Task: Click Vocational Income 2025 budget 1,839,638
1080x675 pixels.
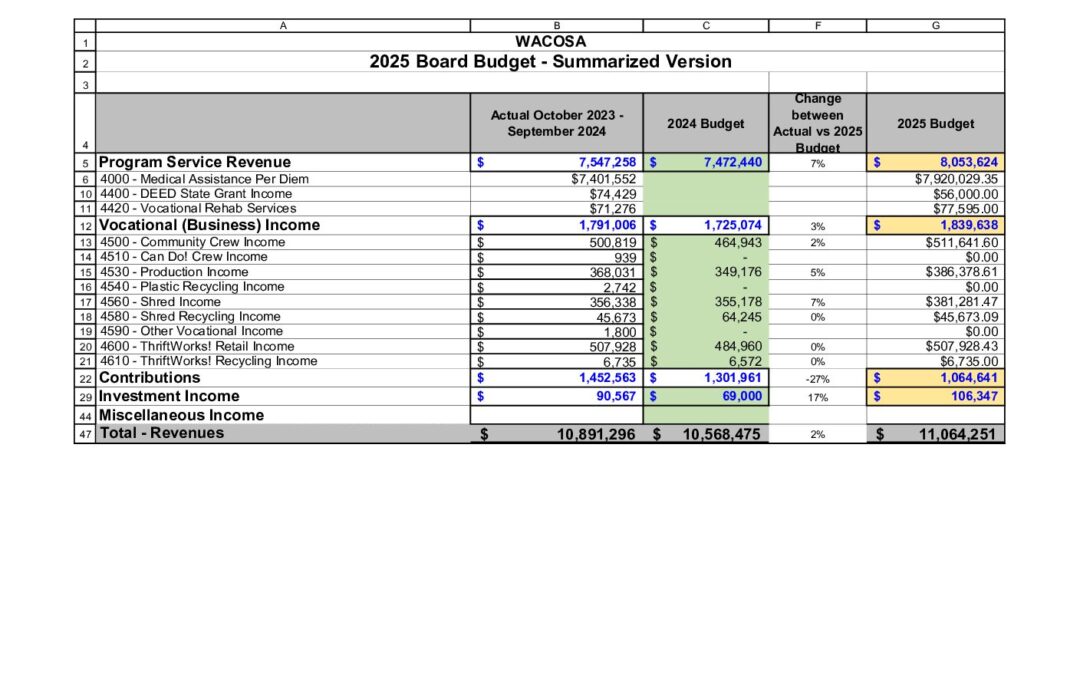Action: pos(935,225)
